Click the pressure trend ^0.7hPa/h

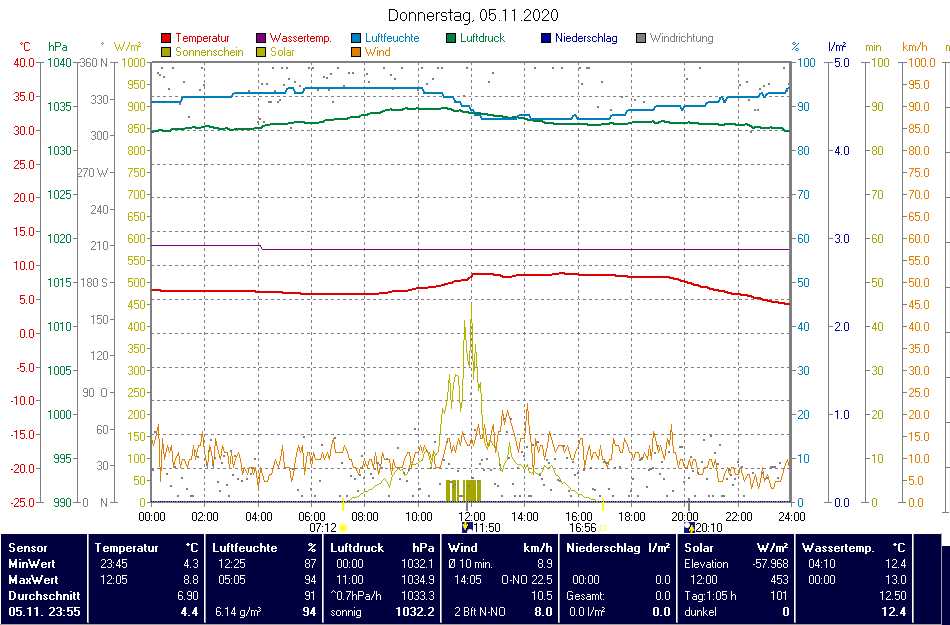pos(356,596)
